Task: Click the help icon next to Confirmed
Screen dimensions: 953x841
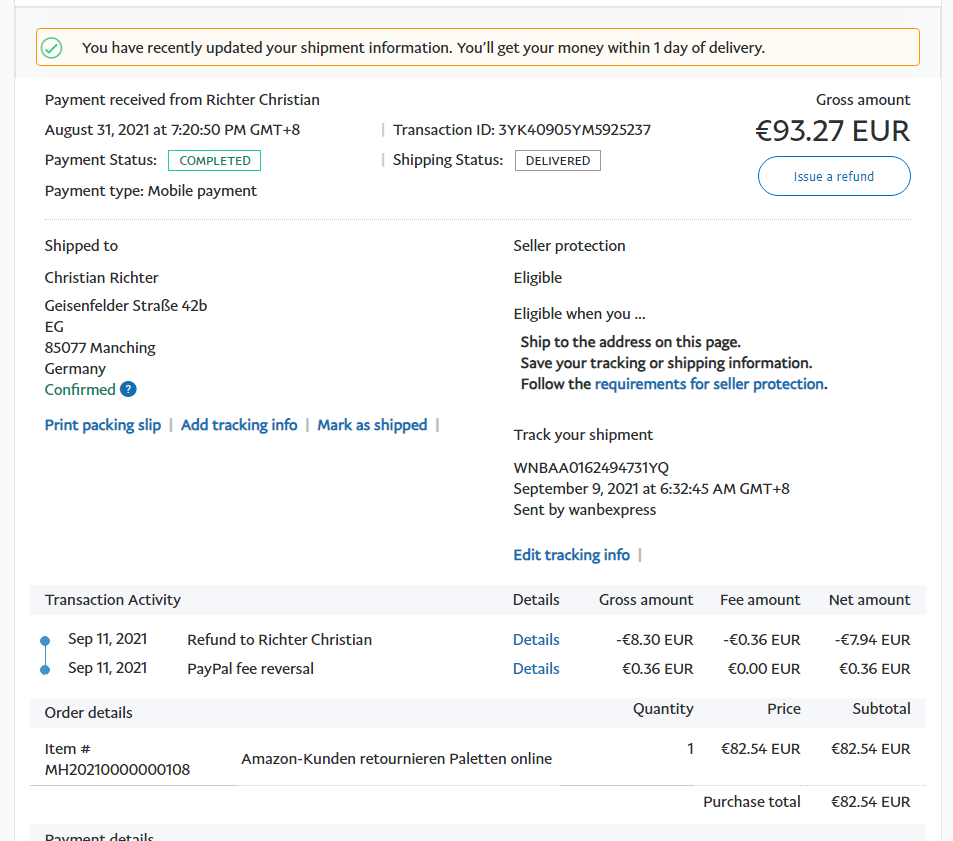Action: (128, 390)
